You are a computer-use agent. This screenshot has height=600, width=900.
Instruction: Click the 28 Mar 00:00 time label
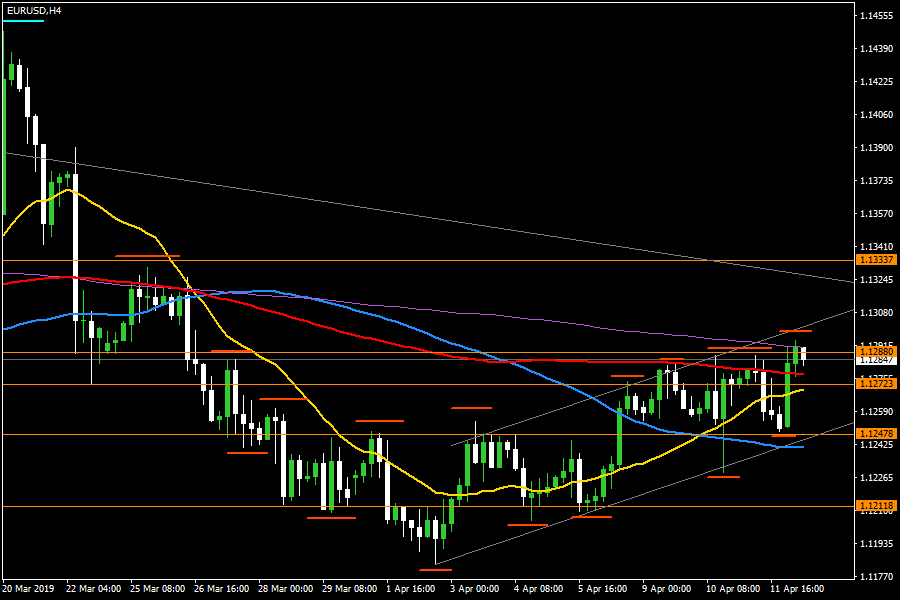pyautogui.click(x=285, y=589)
